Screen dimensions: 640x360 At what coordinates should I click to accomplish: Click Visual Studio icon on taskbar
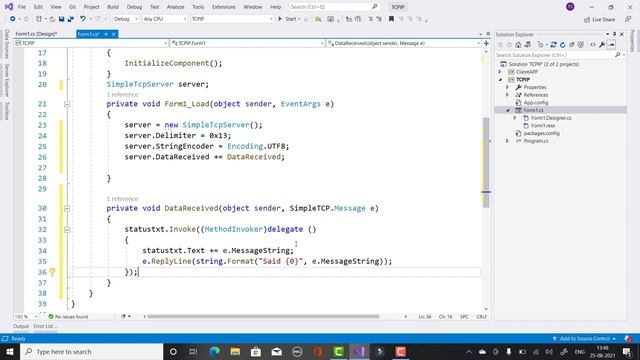point(359,351)
